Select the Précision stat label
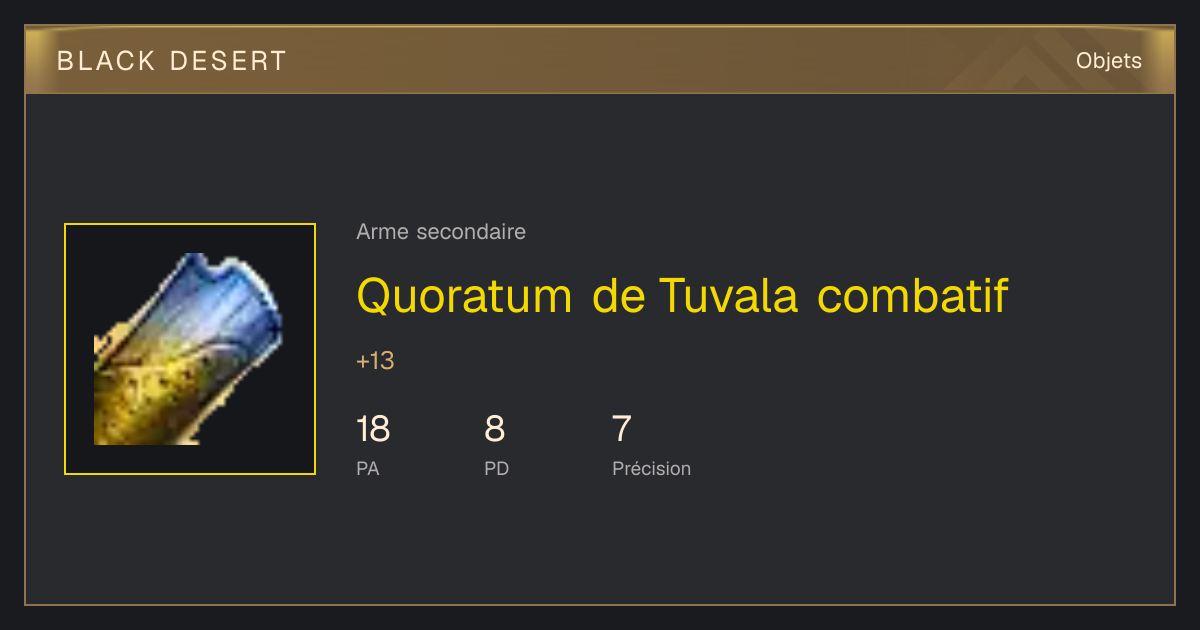The width and height of the screenshot is (1200, 630). (x=651, y=468)
